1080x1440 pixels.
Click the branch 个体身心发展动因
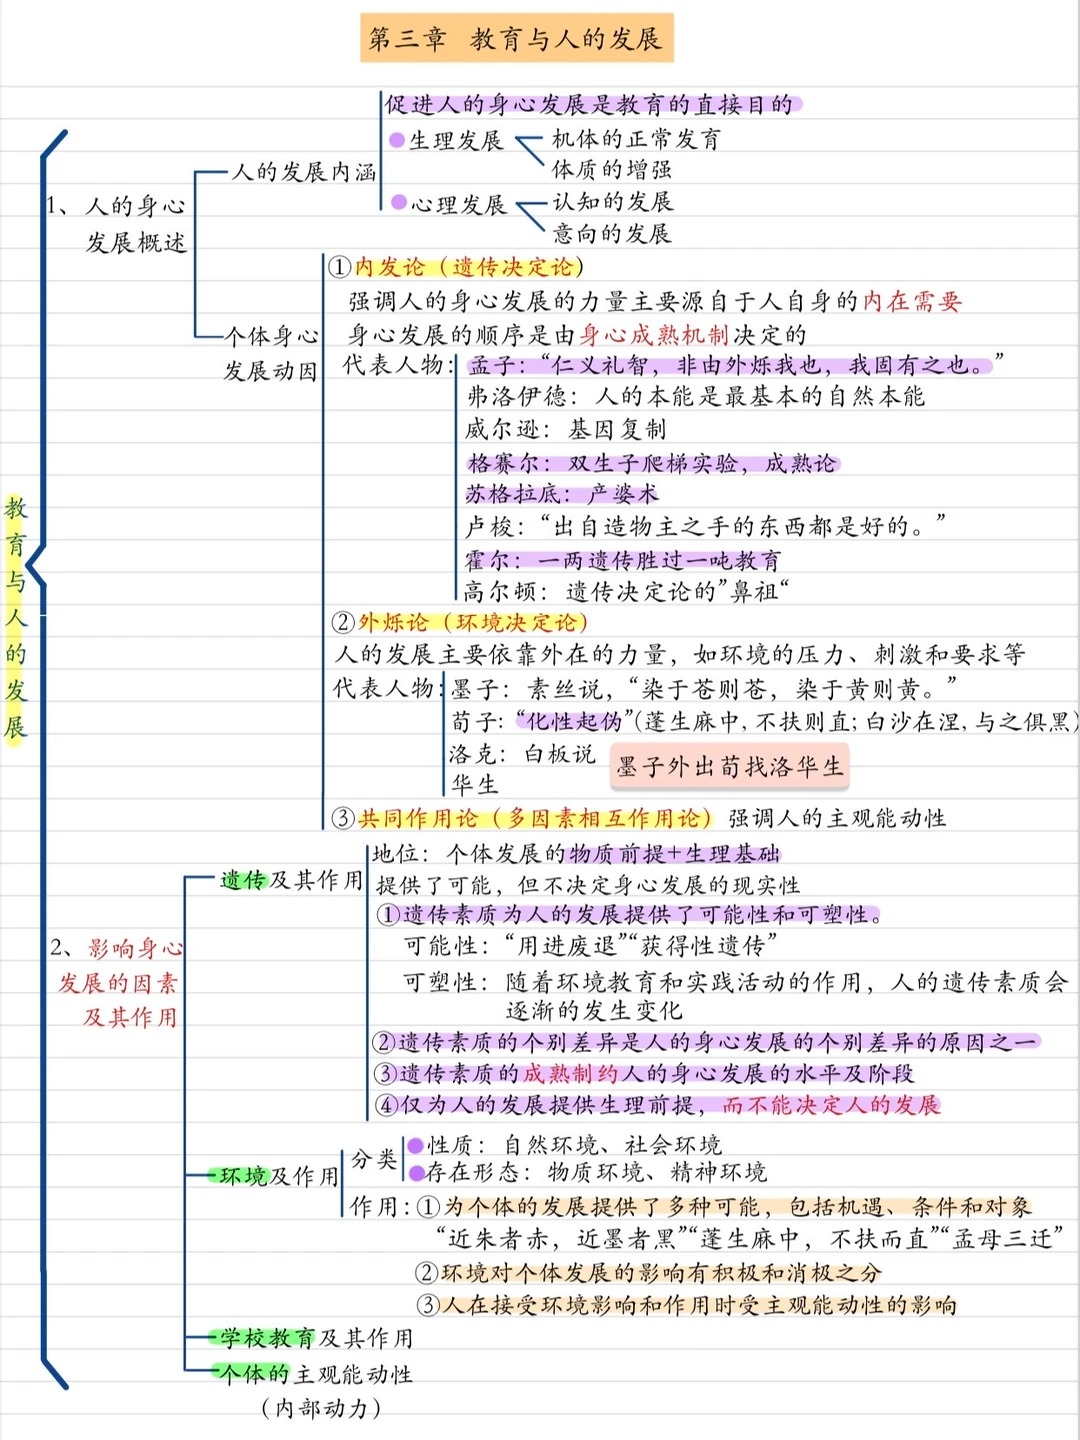tap(271, 353)
